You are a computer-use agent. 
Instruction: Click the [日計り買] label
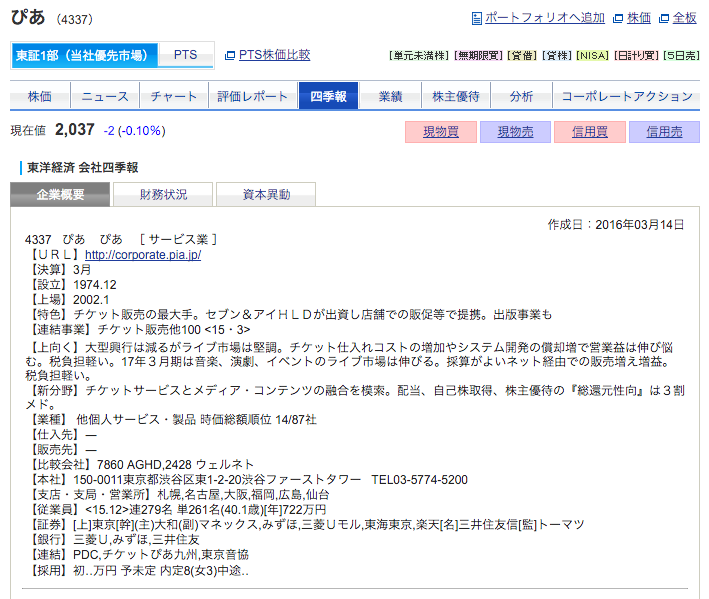[636, 56]
